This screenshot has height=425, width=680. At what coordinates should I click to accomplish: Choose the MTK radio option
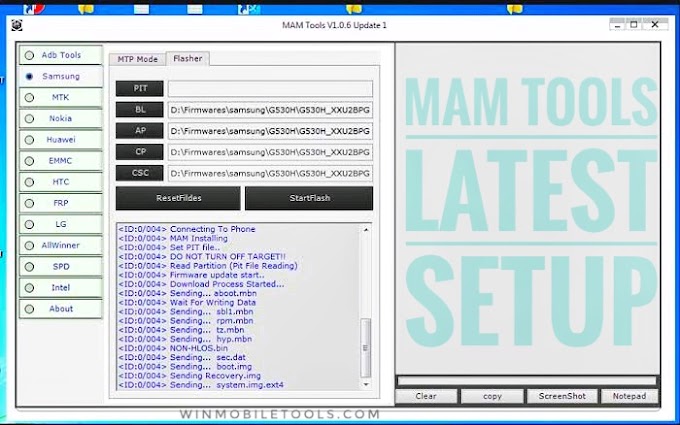(60, 98)
